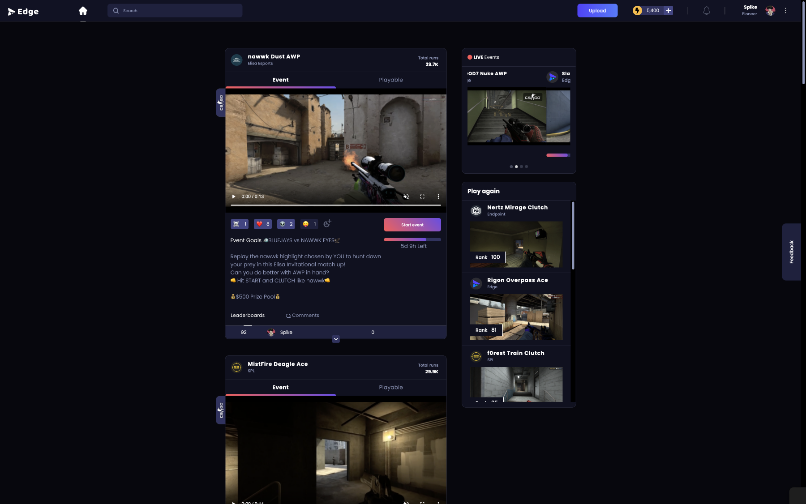806x504 pixels.
Task: Select Event tab on MistFire Deagle Ace
Action: pyautogui.click(x=280, y=387)
